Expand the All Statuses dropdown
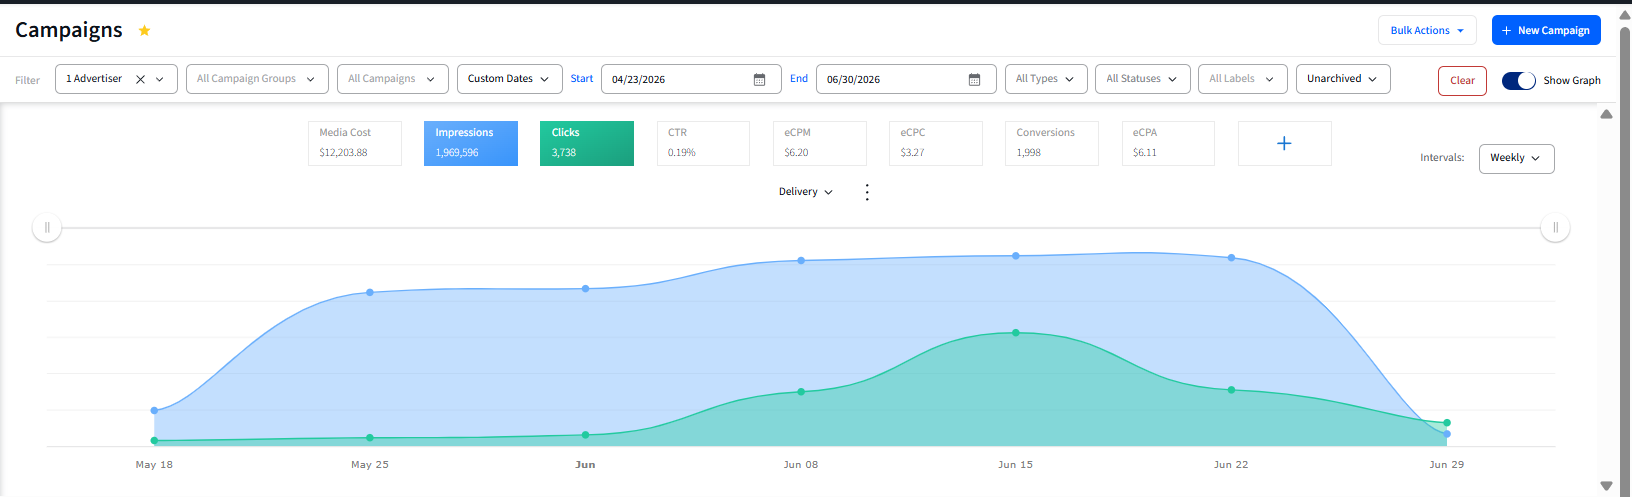This screenshot has height=497, width=1632. coord(1142,79)
